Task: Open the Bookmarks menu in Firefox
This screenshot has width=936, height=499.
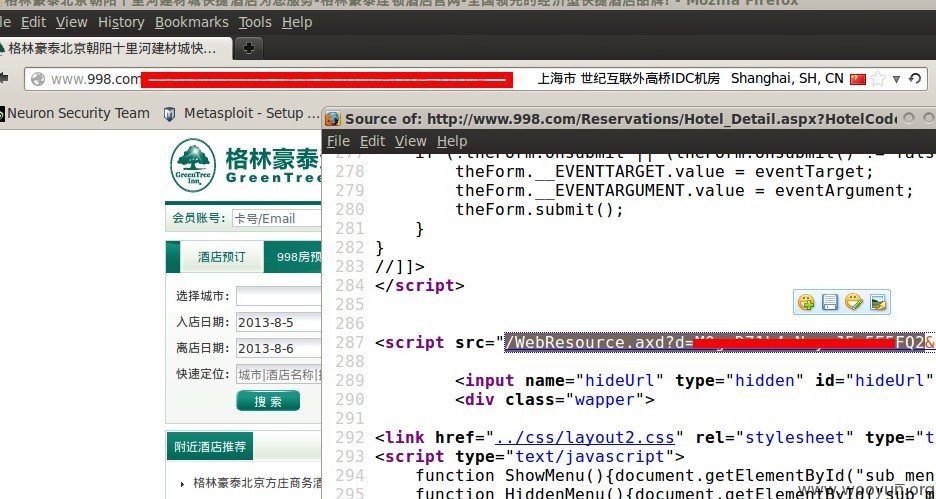Action: [x=192, y=22]
